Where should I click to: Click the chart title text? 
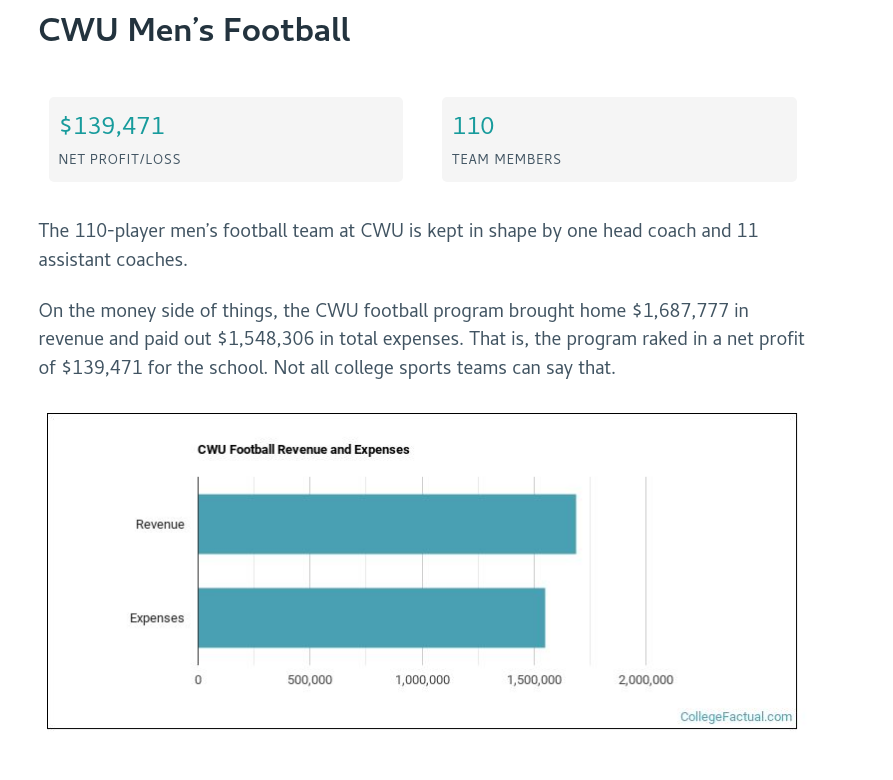304,450
